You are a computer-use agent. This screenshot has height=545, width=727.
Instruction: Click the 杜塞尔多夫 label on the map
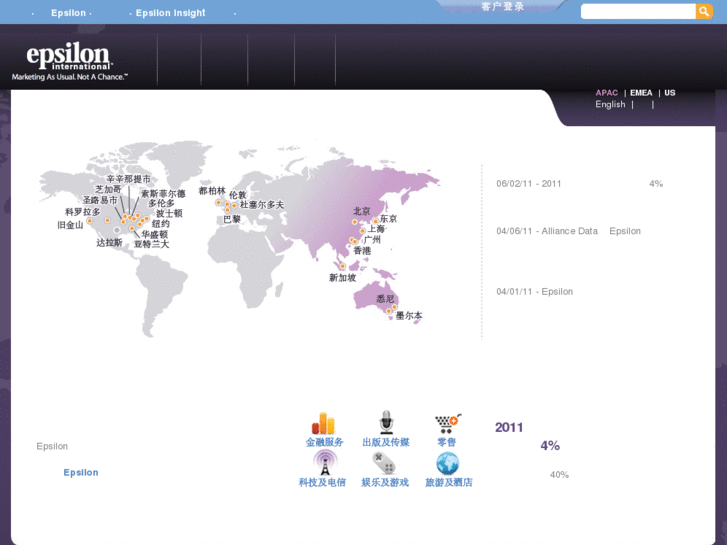tap(261, 205)
